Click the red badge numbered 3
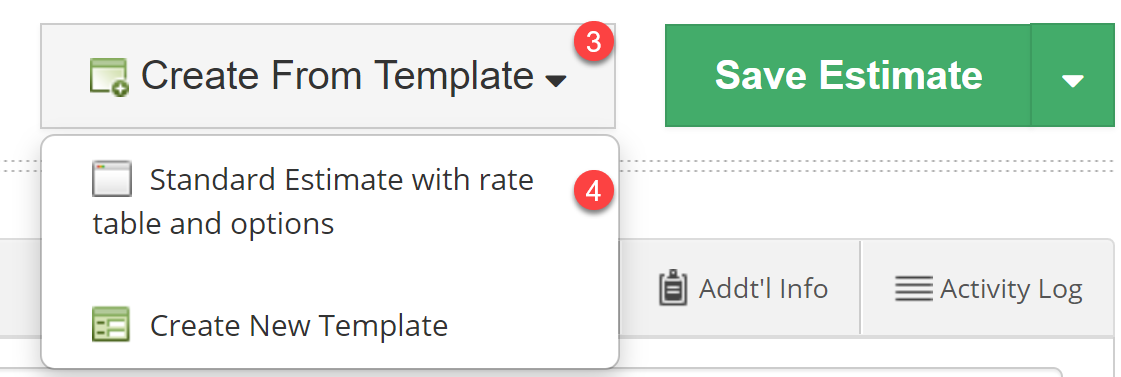 click(593, 42)
